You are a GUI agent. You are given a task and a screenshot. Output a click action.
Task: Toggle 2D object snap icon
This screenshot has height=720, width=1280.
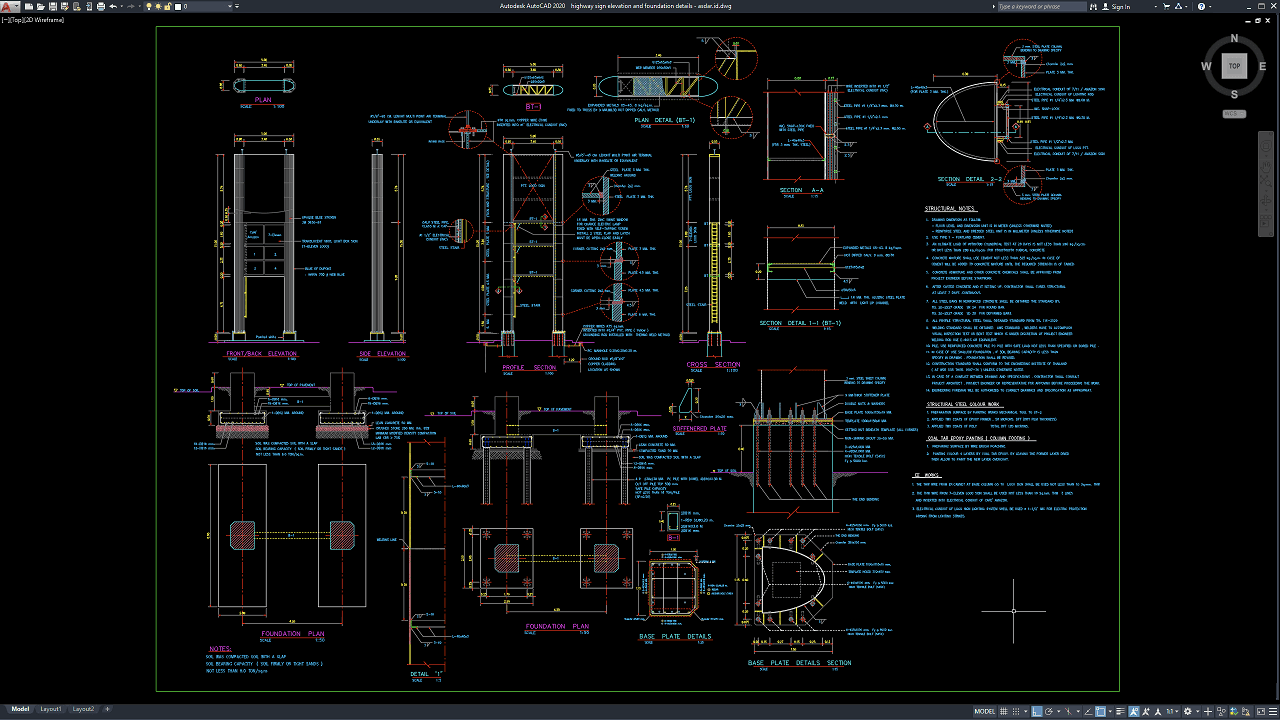point(1100,712)
